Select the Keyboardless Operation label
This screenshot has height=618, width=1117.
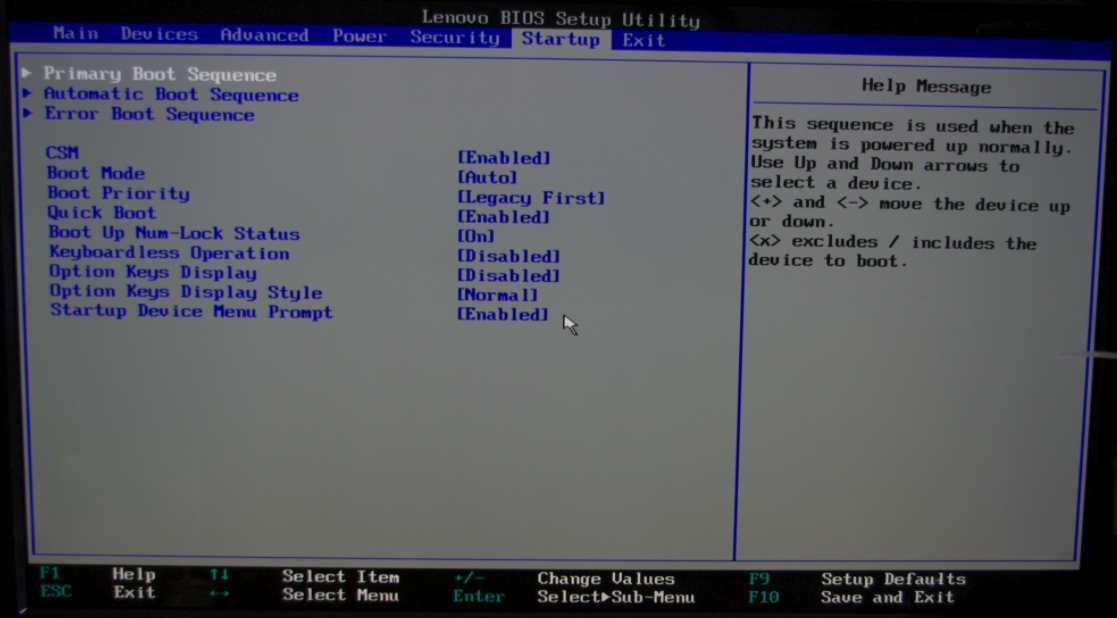click(x=170, y=253)
